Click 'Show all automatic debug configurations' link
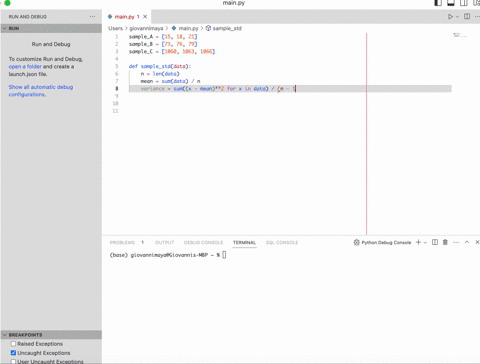Viewport: 480px width, 364px height. coord(41,91)
